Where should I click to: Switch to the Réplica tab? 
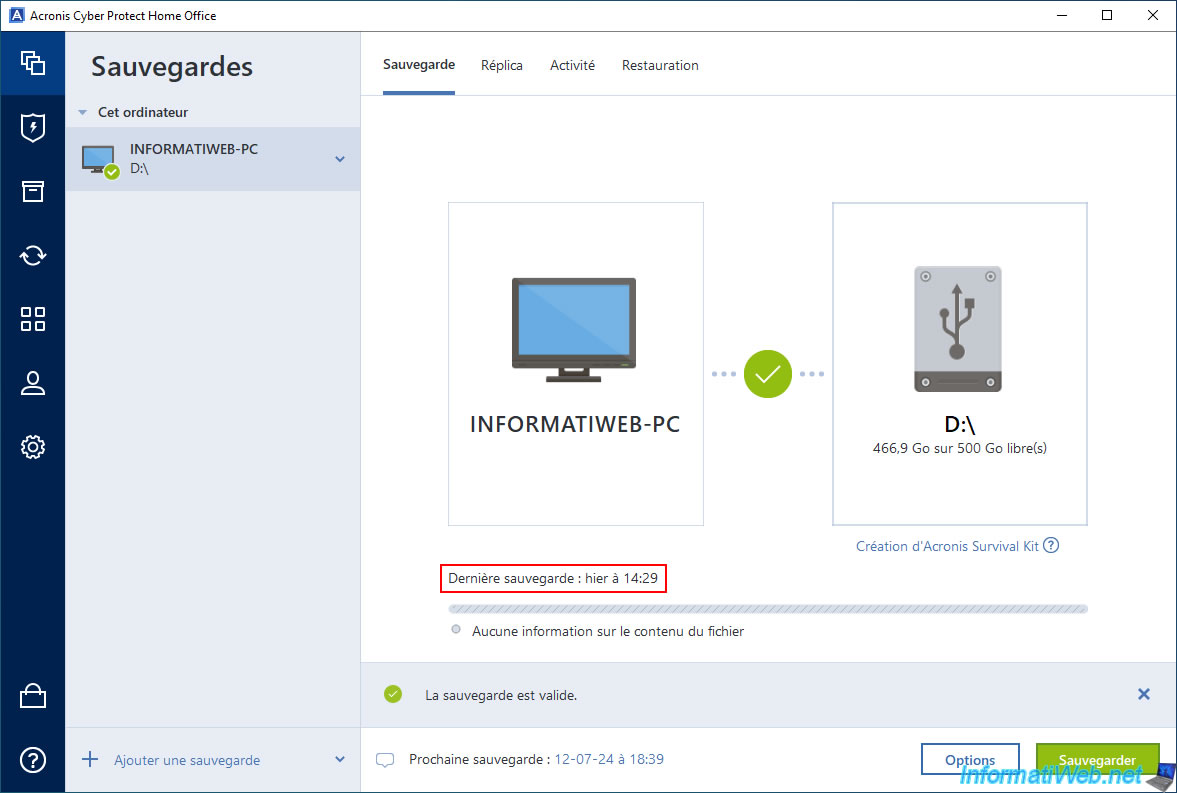(x=502, y=65)
